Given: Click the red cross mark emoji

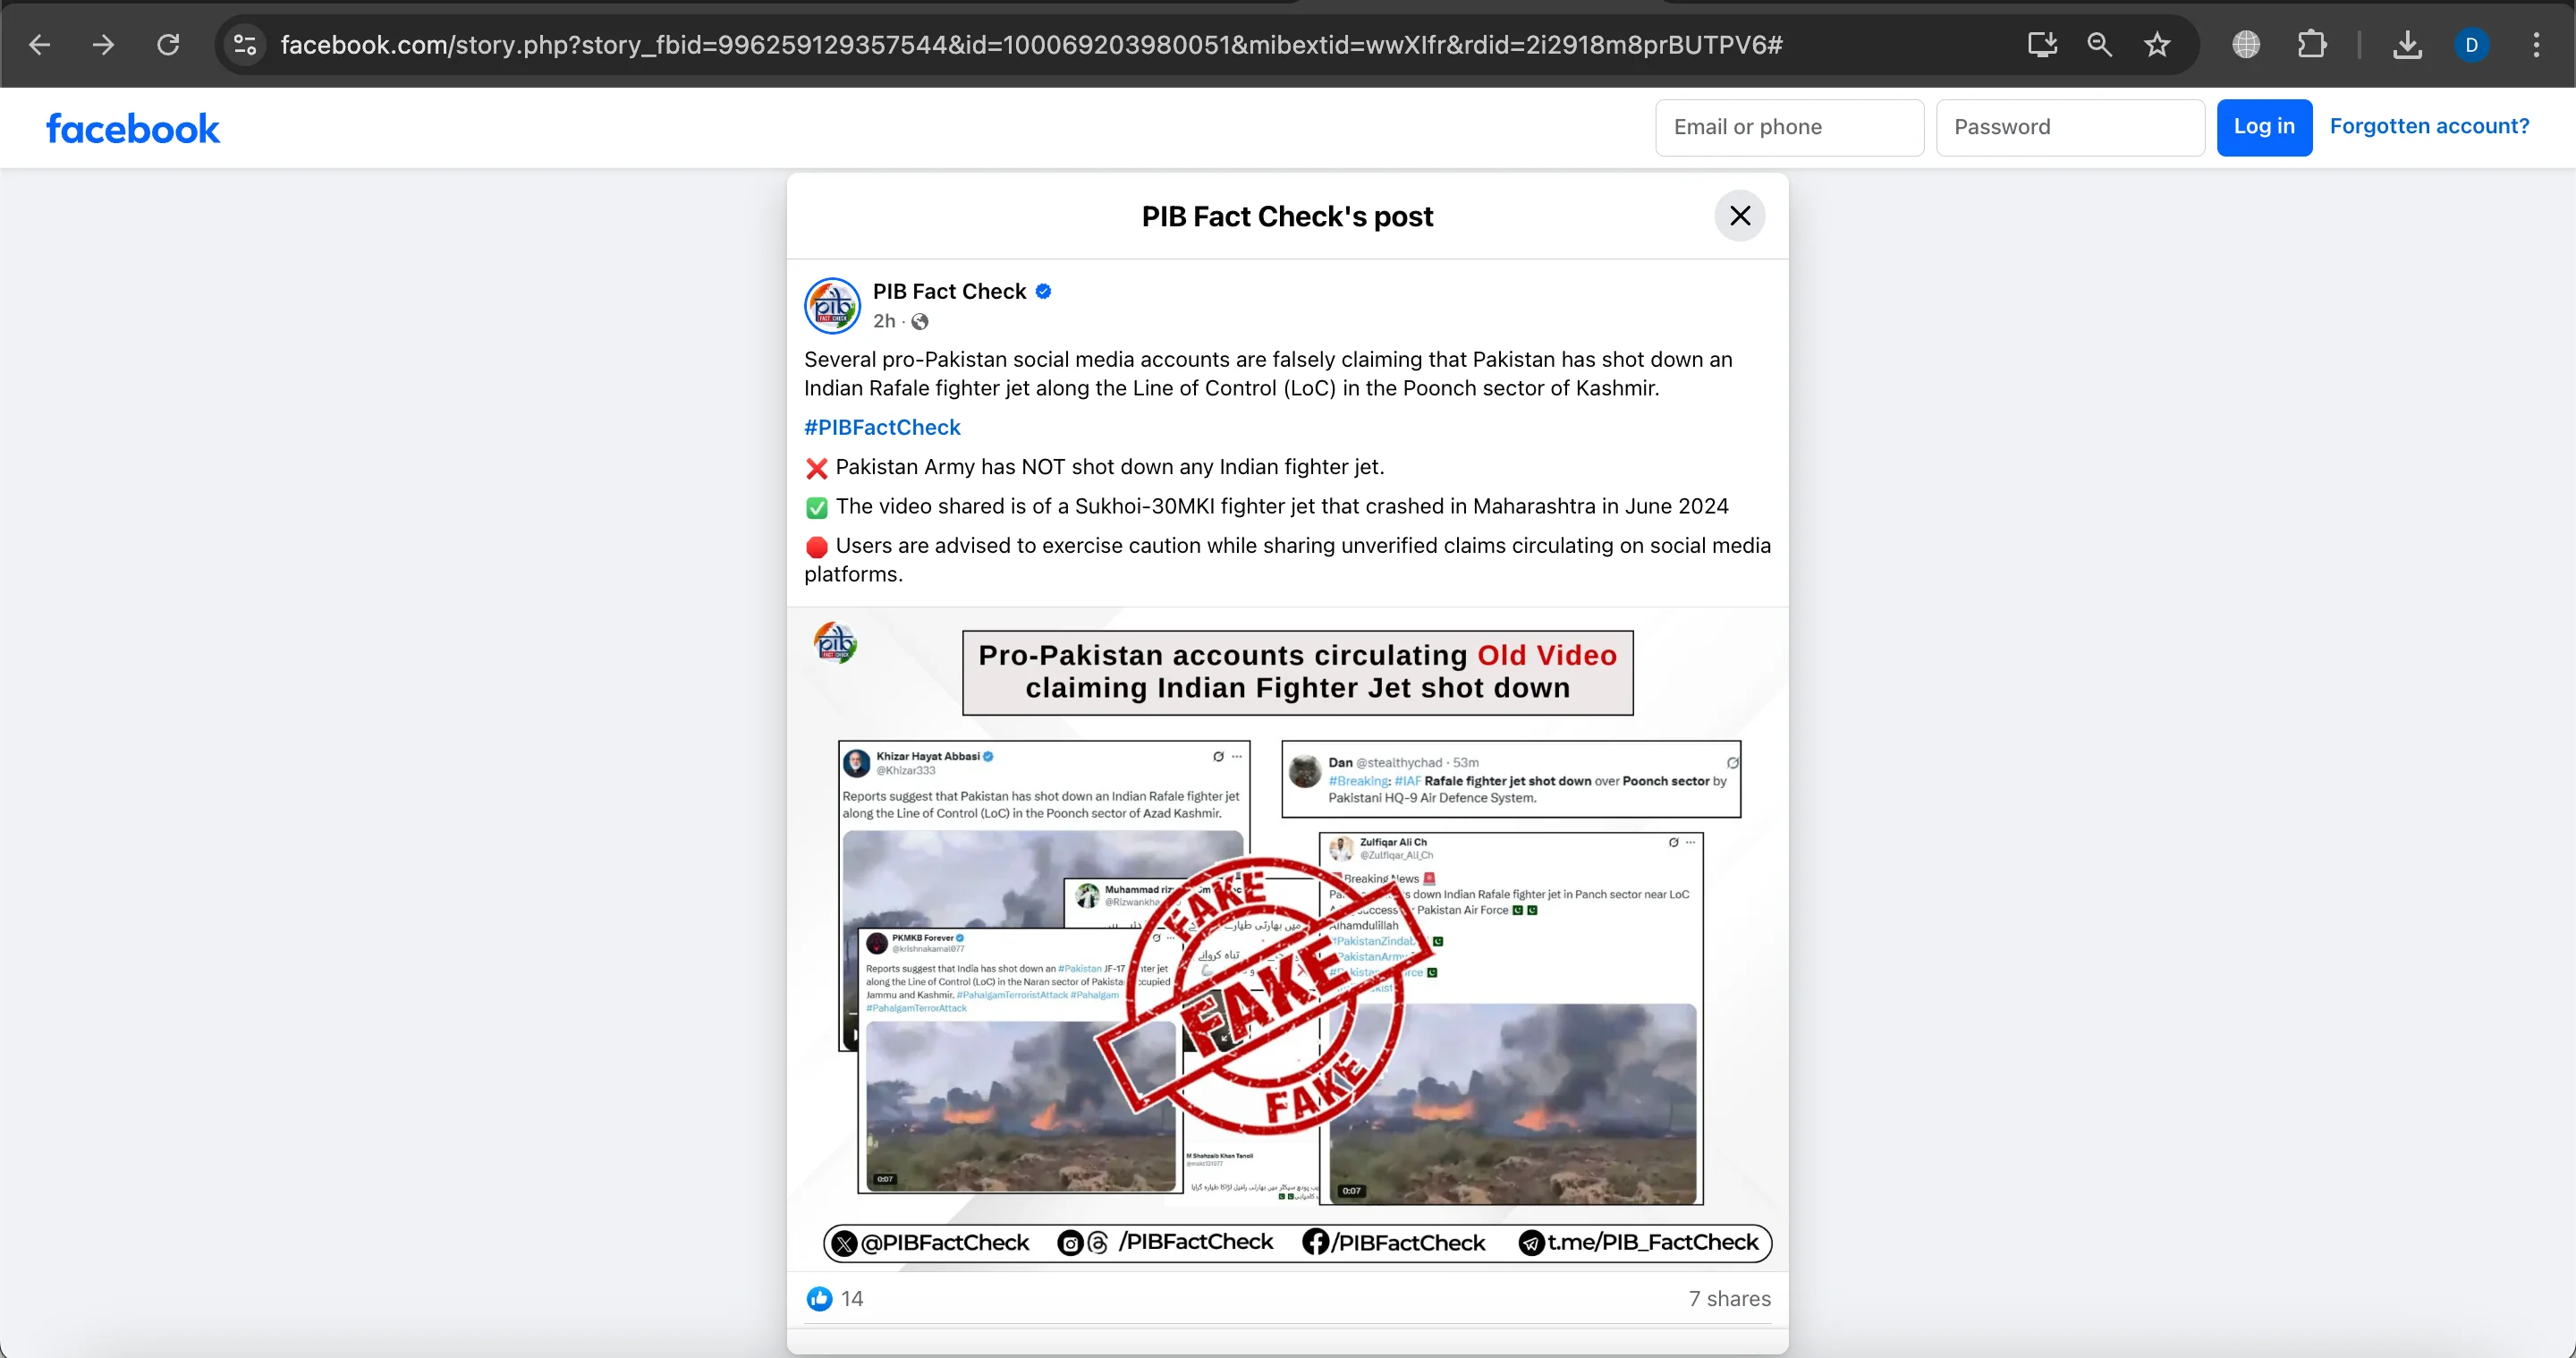Looking at the screenshot, I should pyautogui.click(x=816, y=468).
